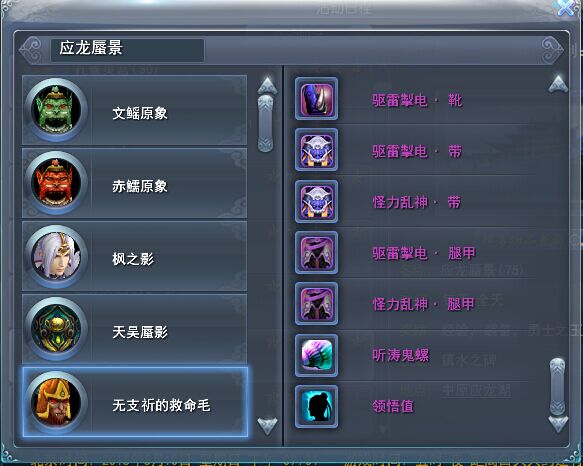Click the 驱雷掣电·腿甲 leg armor icon
Screen dimensions: 583x466
point(316,253)
